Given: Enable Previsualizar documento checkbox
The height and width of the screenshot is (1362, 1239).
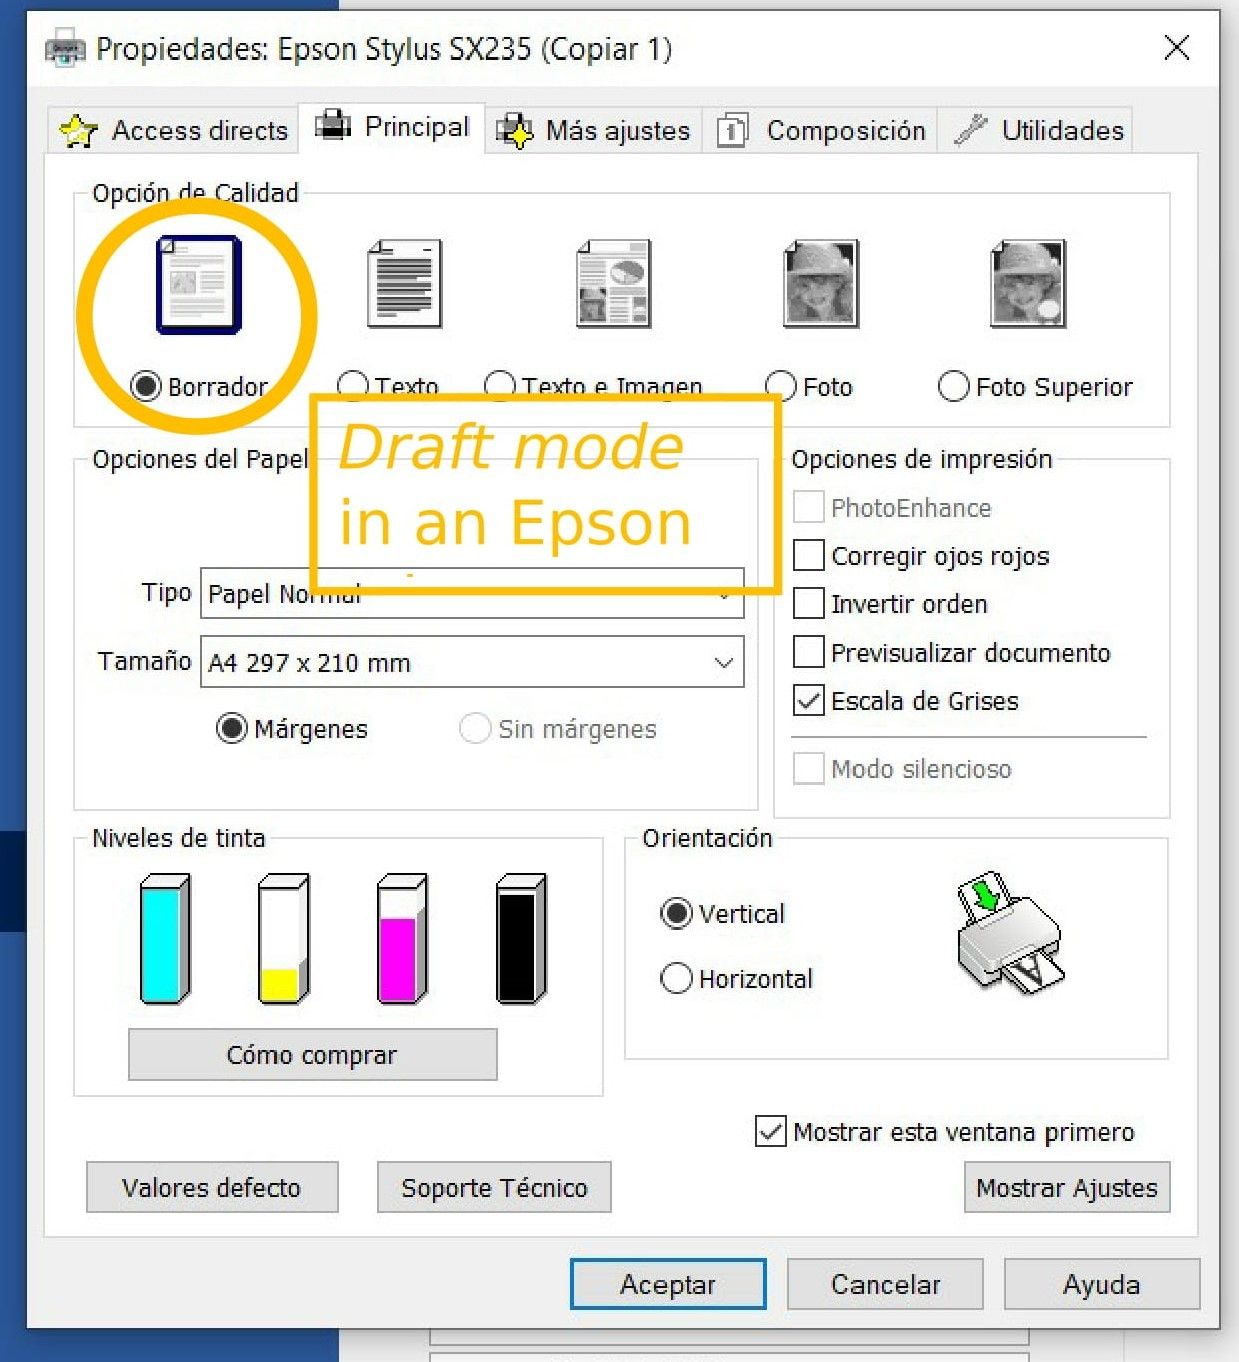Looking at the screenshot, I should (x=809, y=652).
